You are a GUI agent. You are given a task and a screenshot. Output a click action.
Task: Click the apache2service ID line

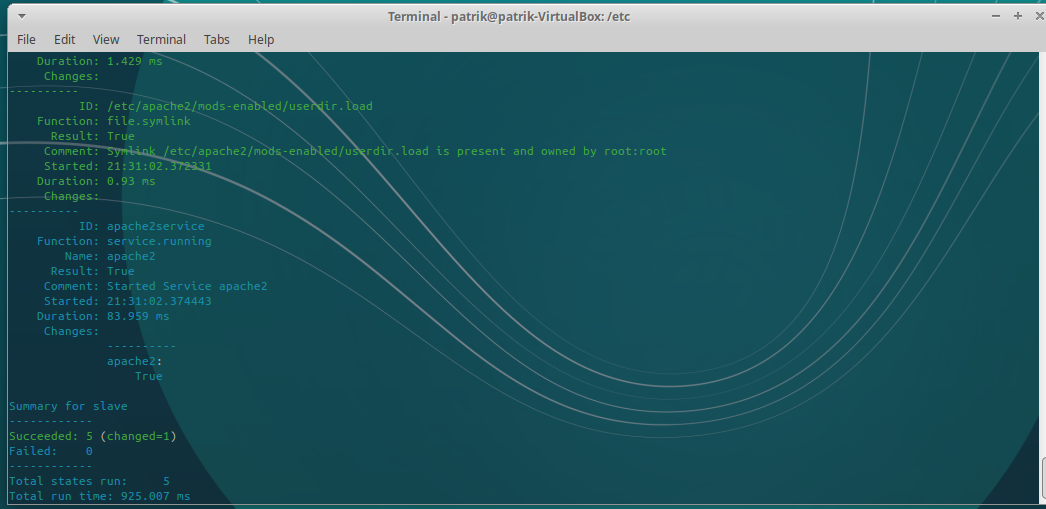(x=155, y=226)
